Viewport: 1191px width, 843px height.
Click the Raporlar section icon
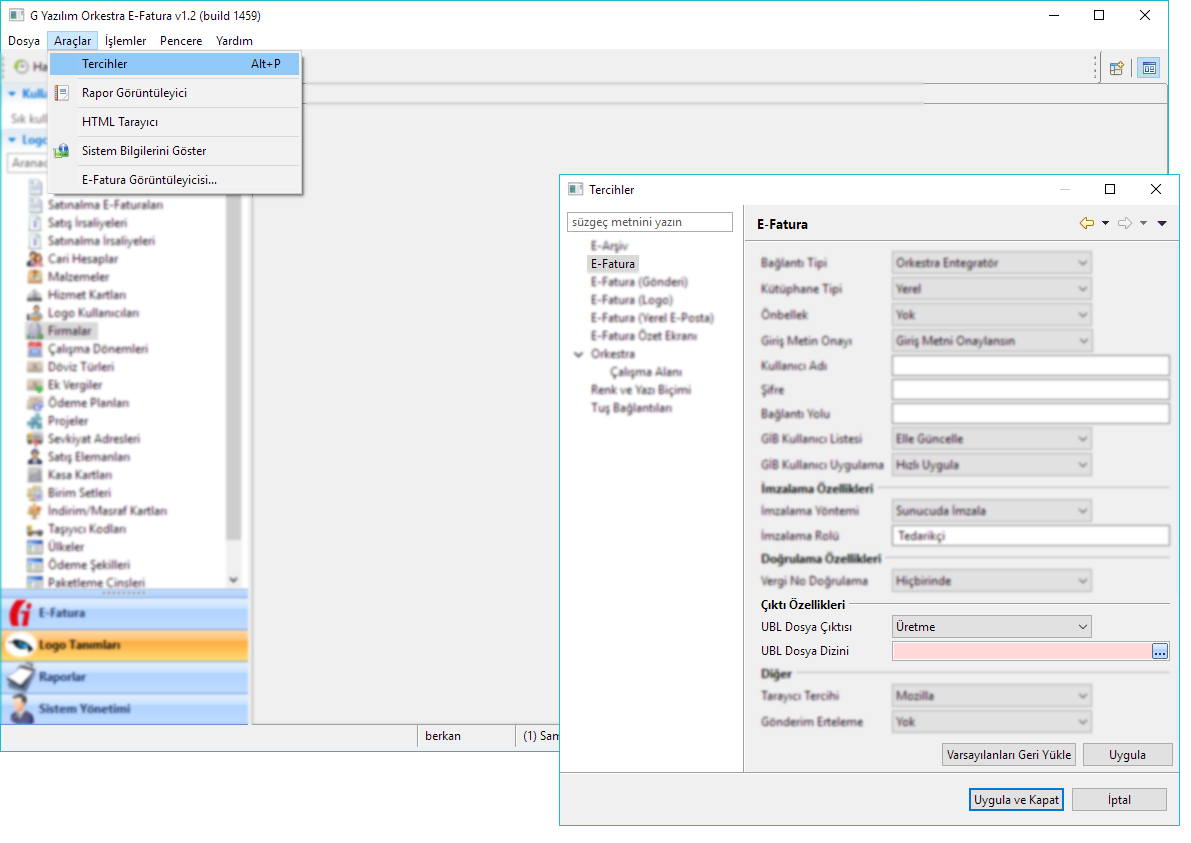point(21,677)
